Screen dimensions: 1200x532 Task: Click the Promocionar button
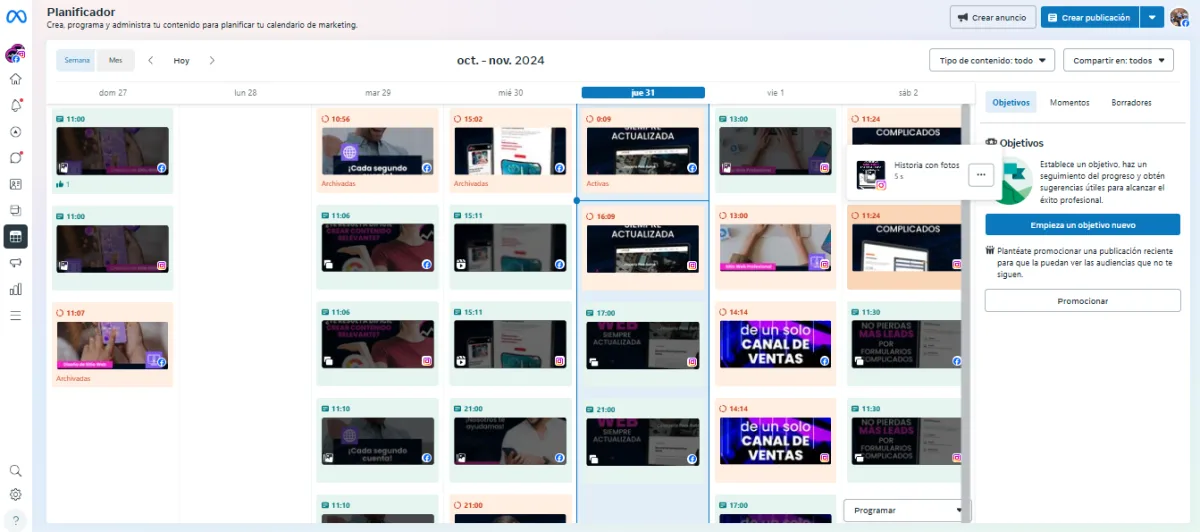pos(1082,300)
